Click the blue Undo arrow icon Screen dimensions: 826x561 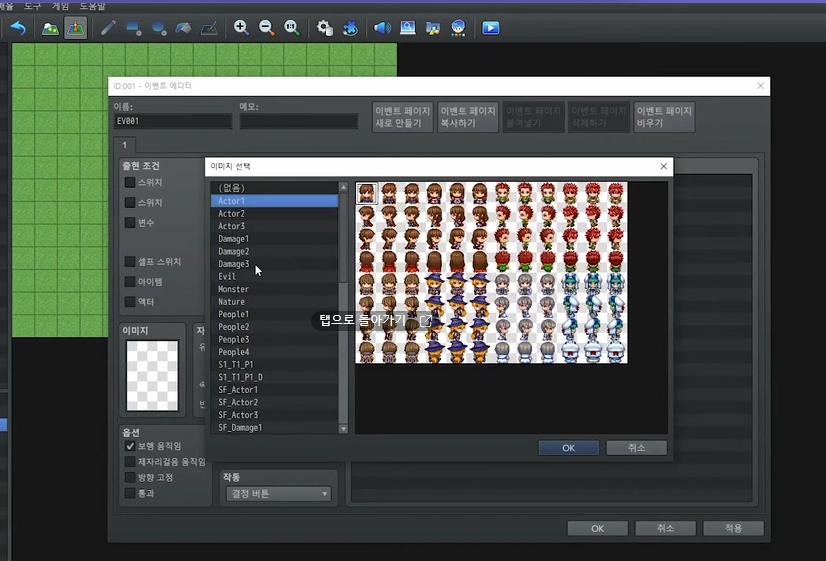click(x=18, y=28)
